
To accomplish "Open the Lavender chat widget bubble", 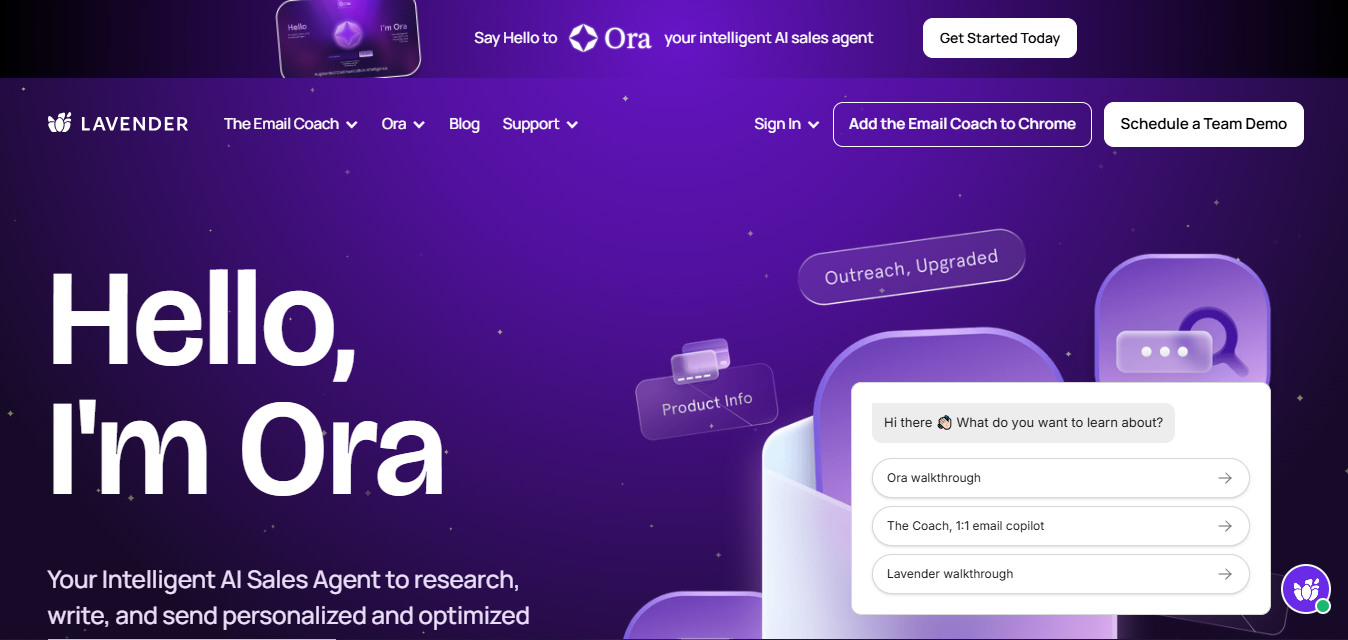I will tap(1306, 589).
